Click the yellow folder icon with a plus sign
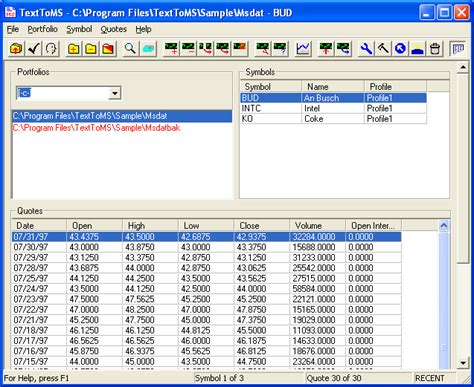Viewport: 474px width, 387px height. [74, 49]
